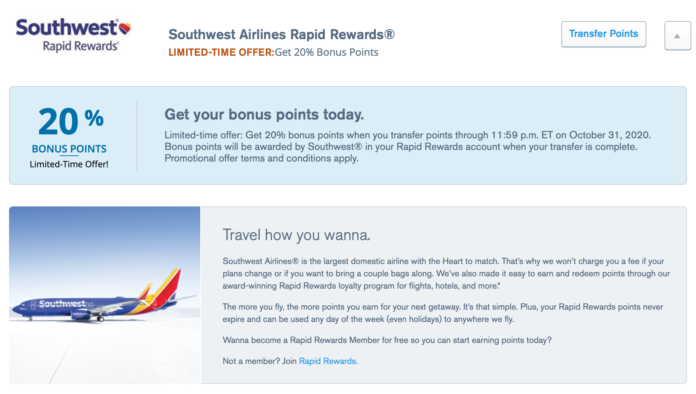
Task: Click the 'Get your bonus points today.' heading
Action: tap(264, 114)
